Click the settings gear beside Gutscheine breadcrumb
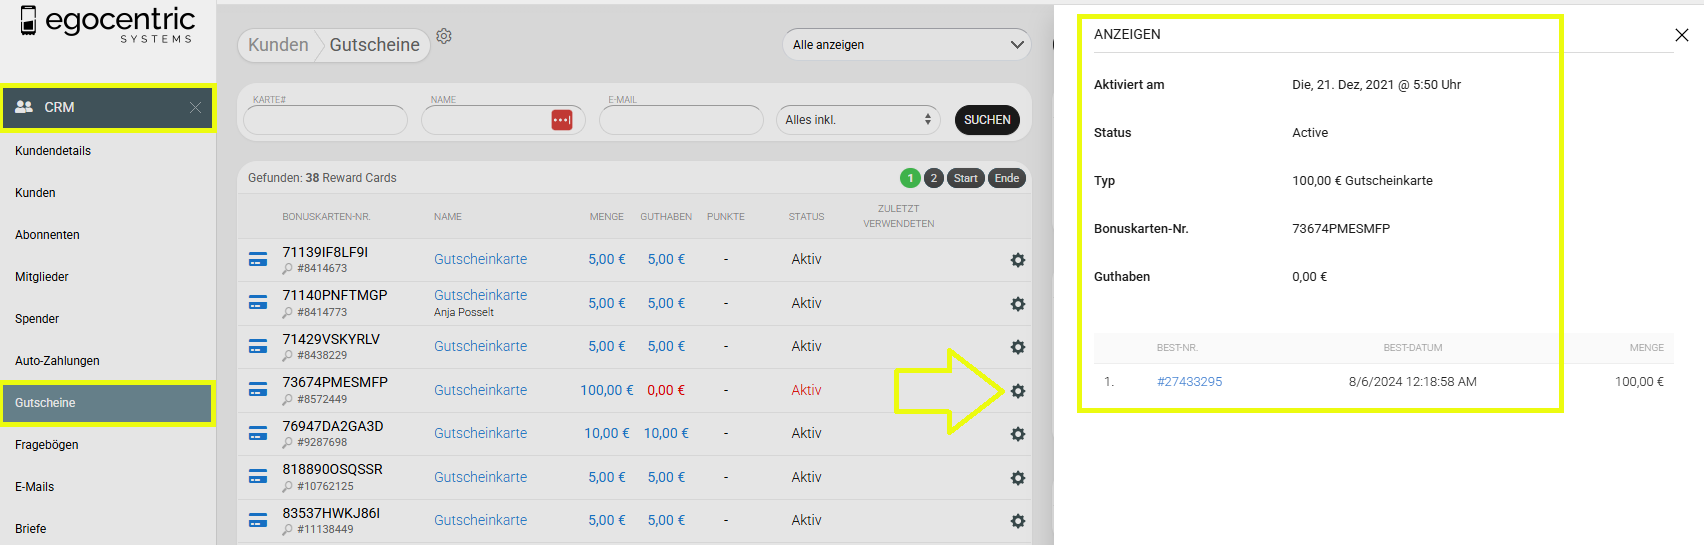 444,36
